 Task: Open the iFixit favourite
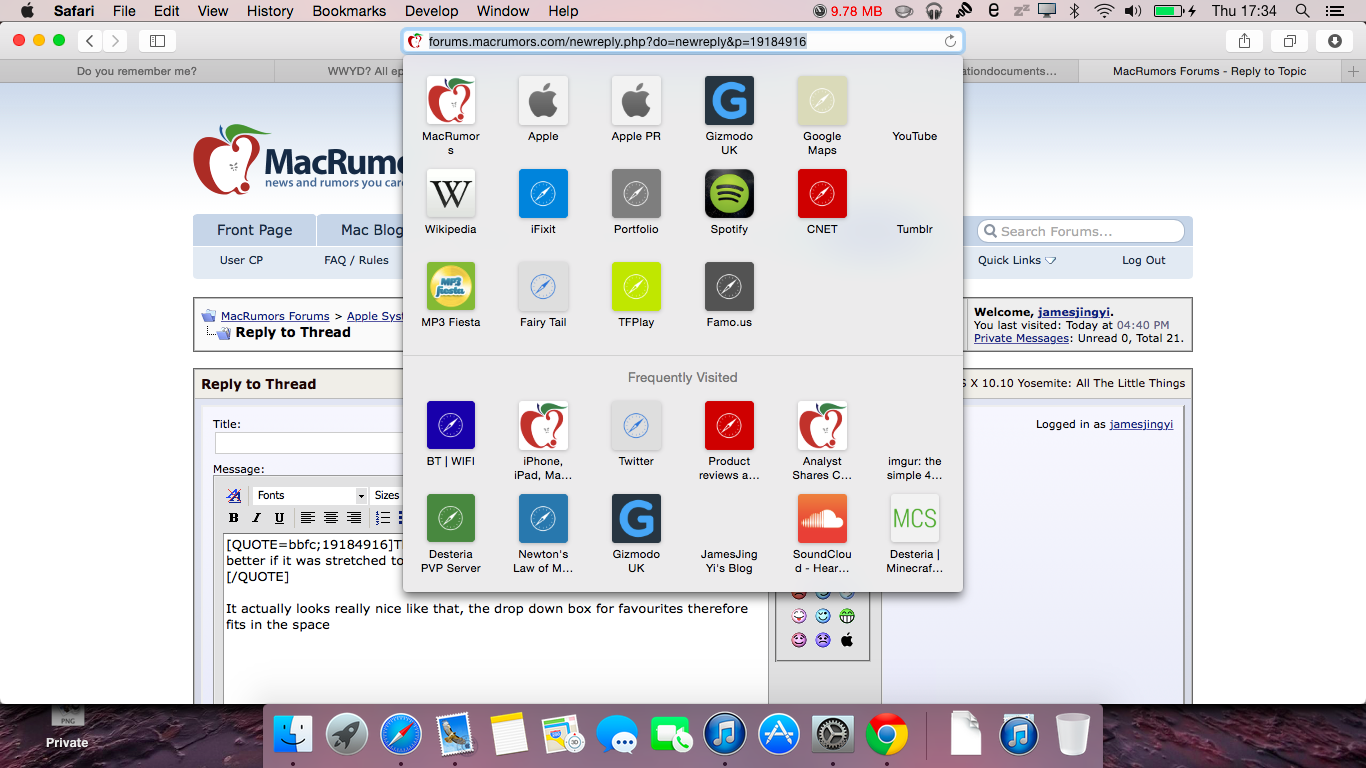543,194
